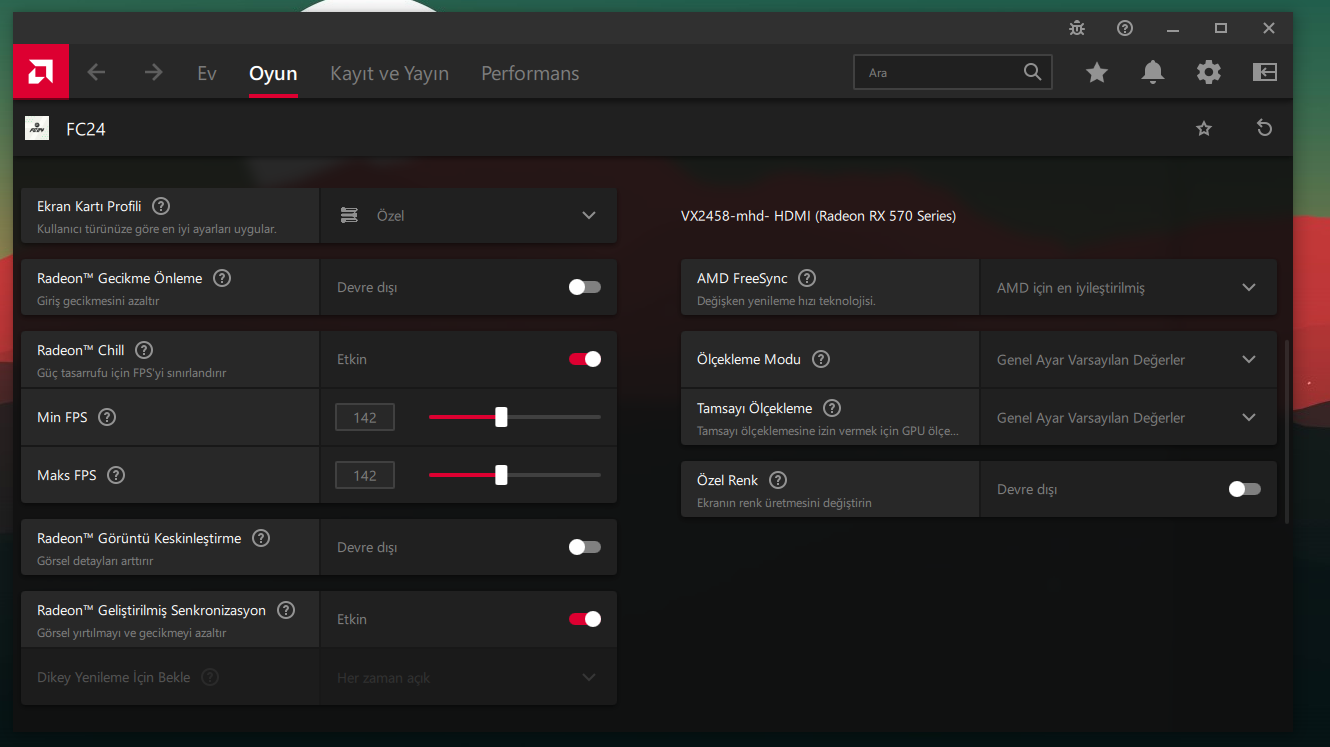Open Tamsayı Ölçekleme dropdown
This screenshot has width=1330, height=747.
pos(1128,417)
